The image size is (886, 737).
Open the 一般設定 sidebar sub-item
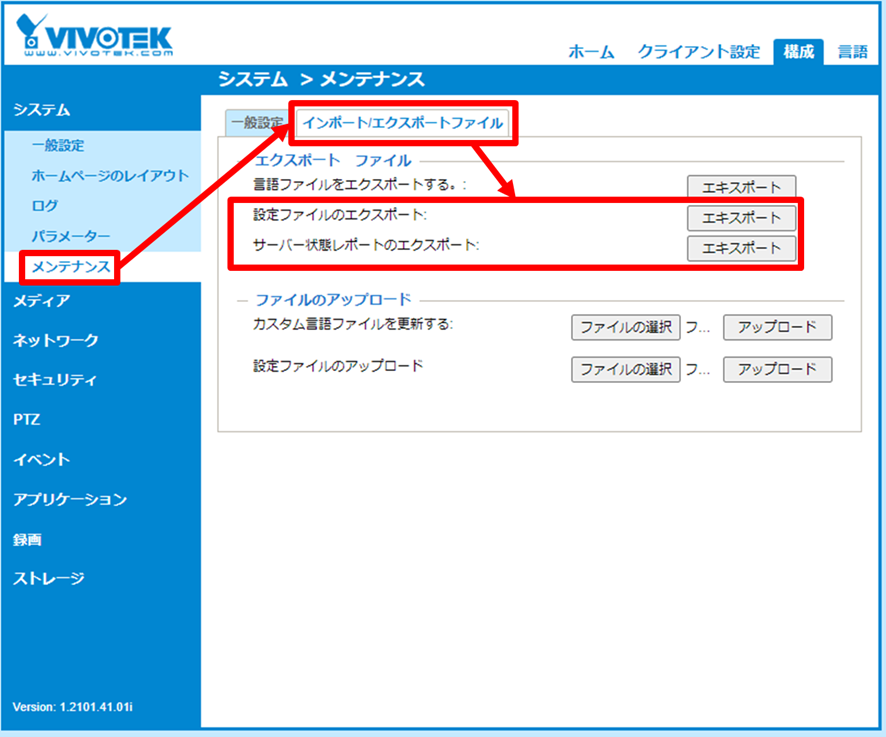pos(58,146)
